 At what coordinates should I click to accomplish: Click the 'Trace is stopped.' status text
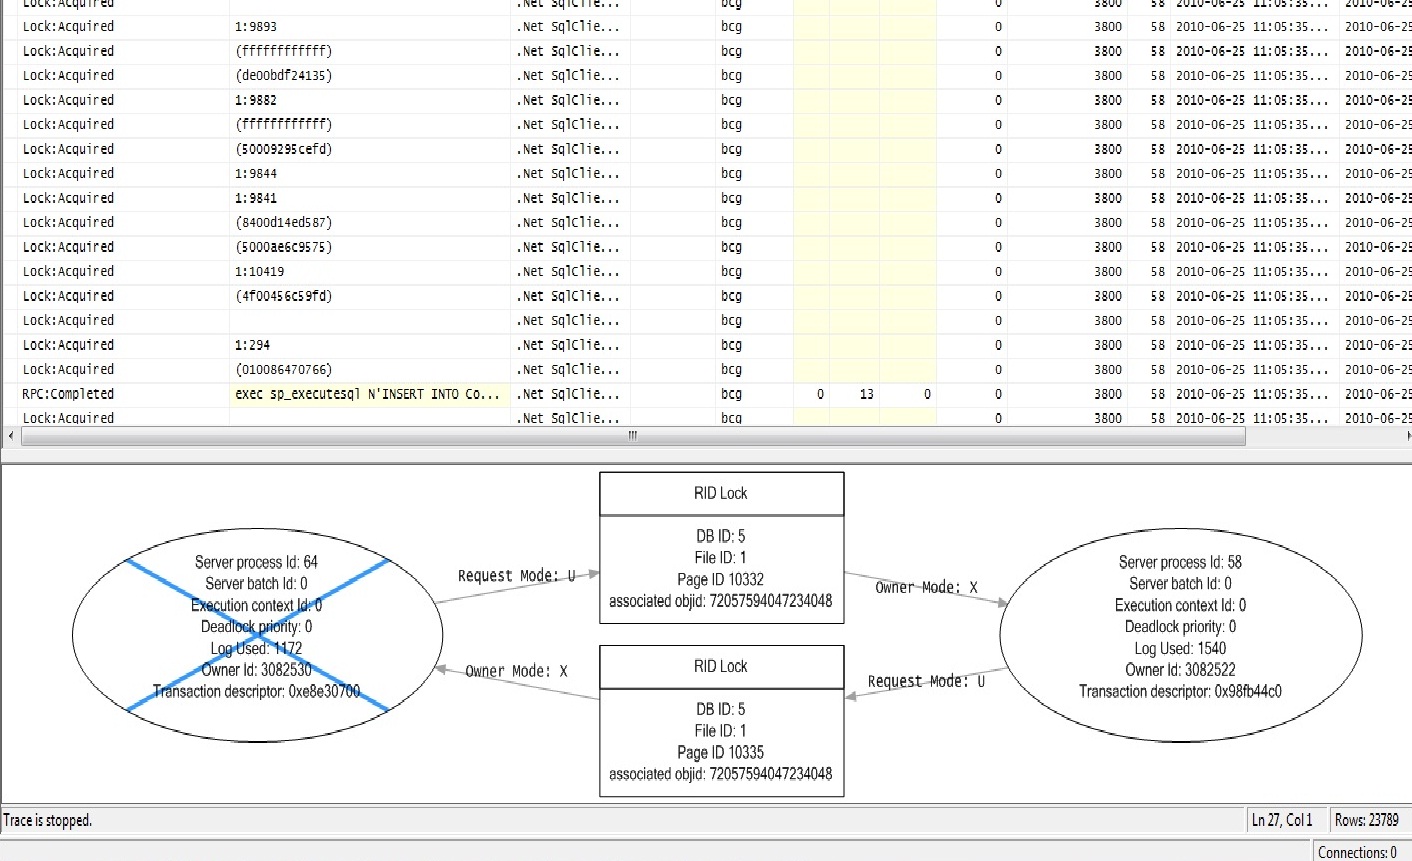[x=48, y=821]
